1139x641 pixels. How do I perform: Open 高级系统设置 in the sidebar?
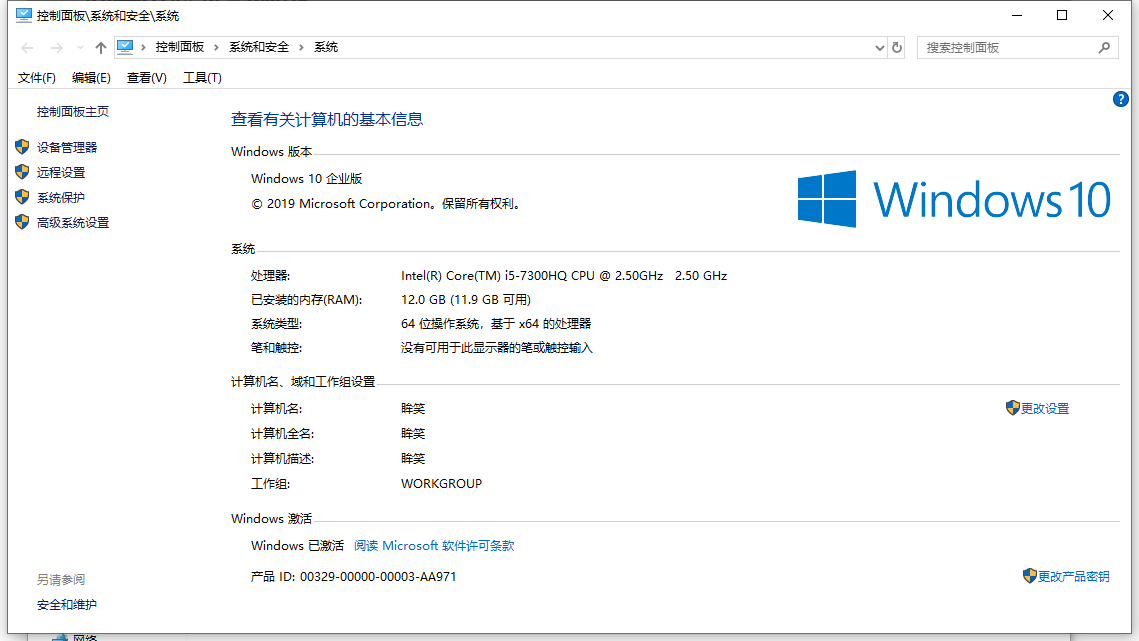coord(73,223)
